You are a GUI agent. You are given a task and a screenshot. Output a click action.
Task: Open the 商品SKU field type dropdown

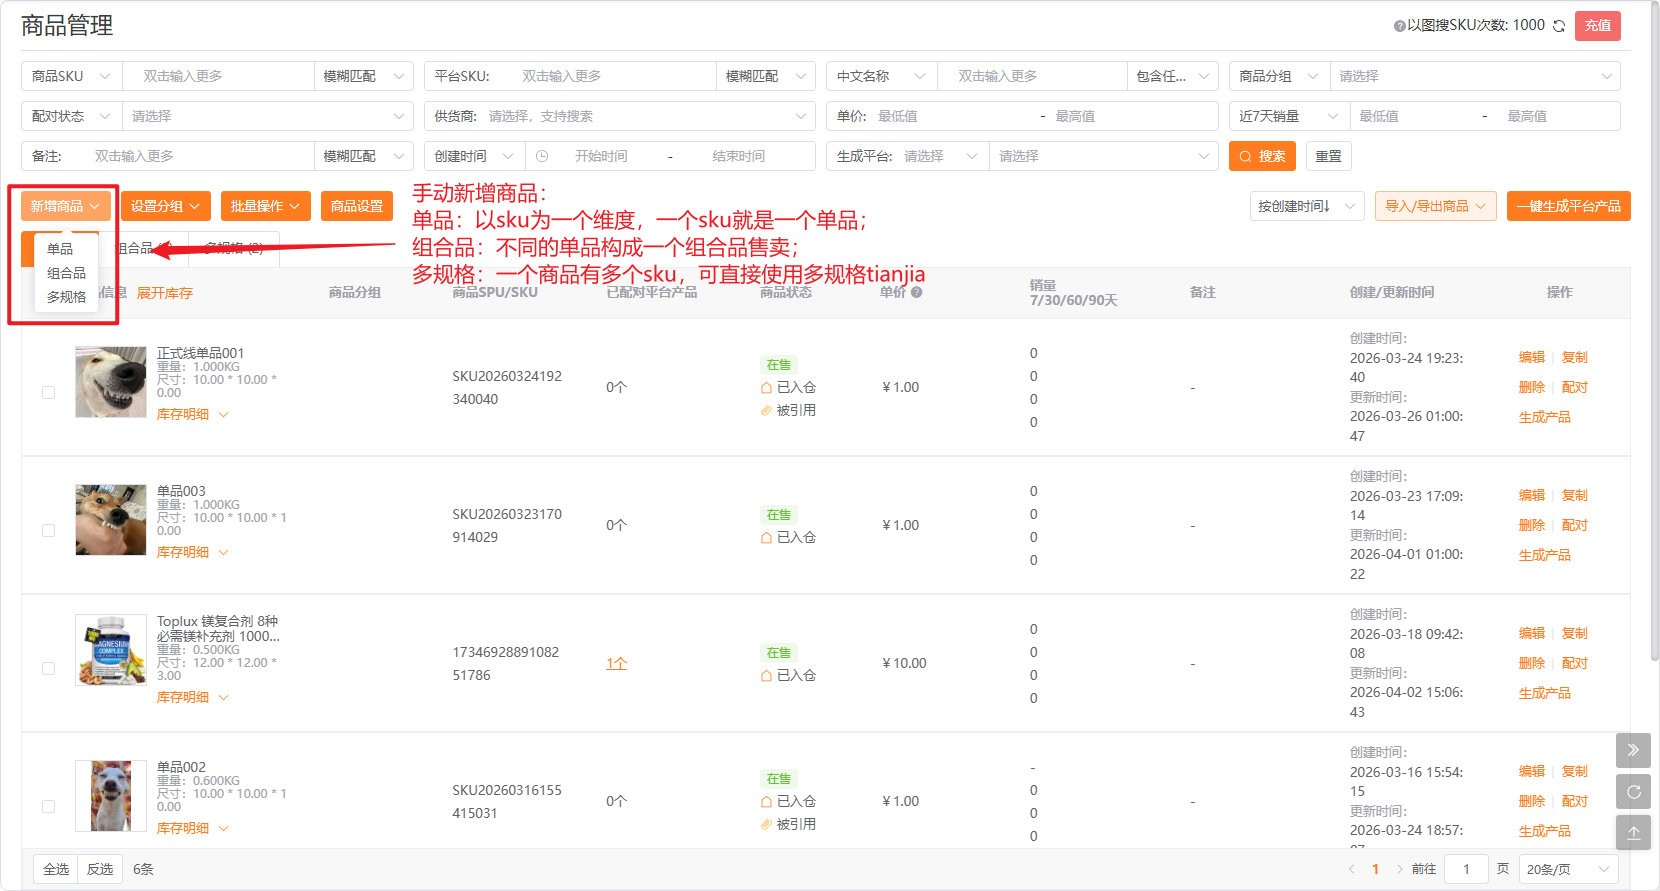coord(71,76)
